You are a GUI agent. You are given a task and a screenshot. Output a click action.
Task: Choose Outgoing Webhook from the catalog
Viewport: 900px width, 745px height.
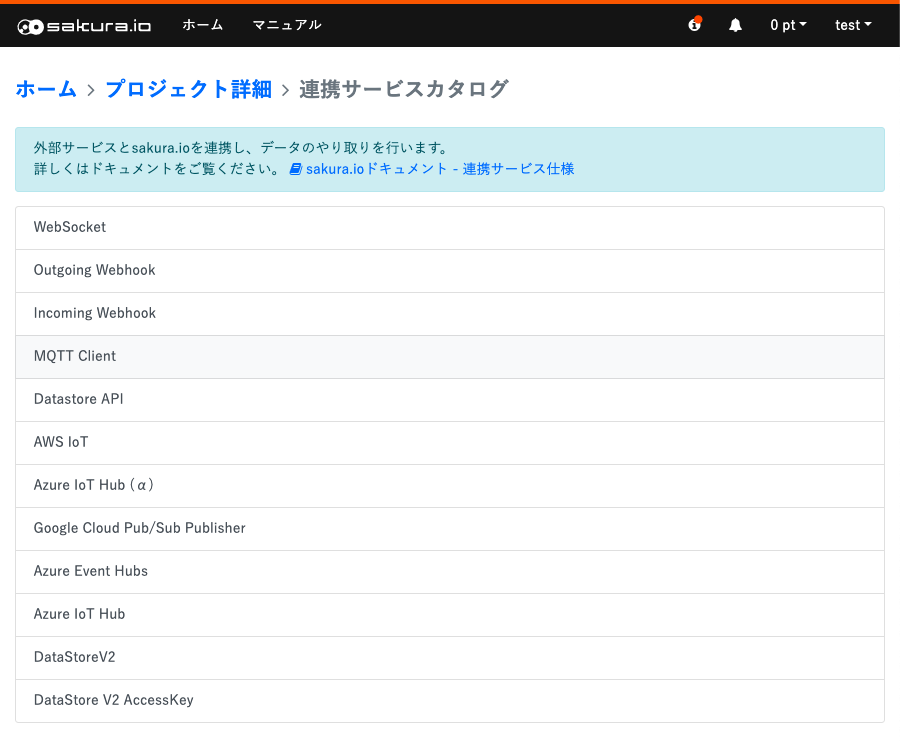[x=450, y=271]
